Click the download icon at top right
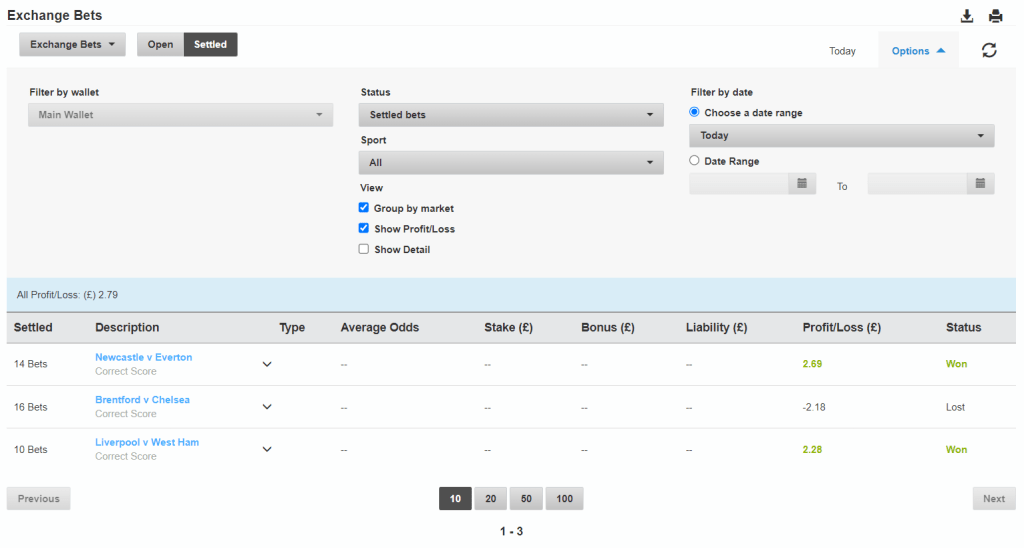Viewport: 1024px width, 548px height. coord(967,16)
